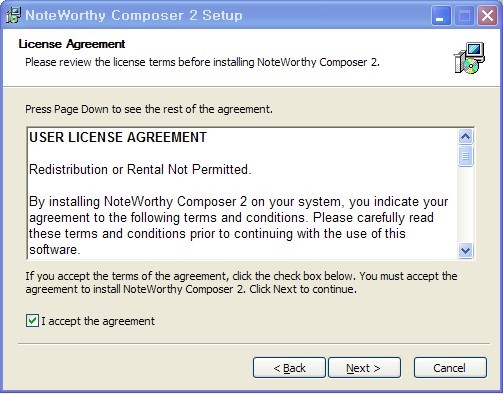The width and height of the screenshot is (503, 394).
Task: Click the disabled maximize button in title bar
Action: pos(464,15)
